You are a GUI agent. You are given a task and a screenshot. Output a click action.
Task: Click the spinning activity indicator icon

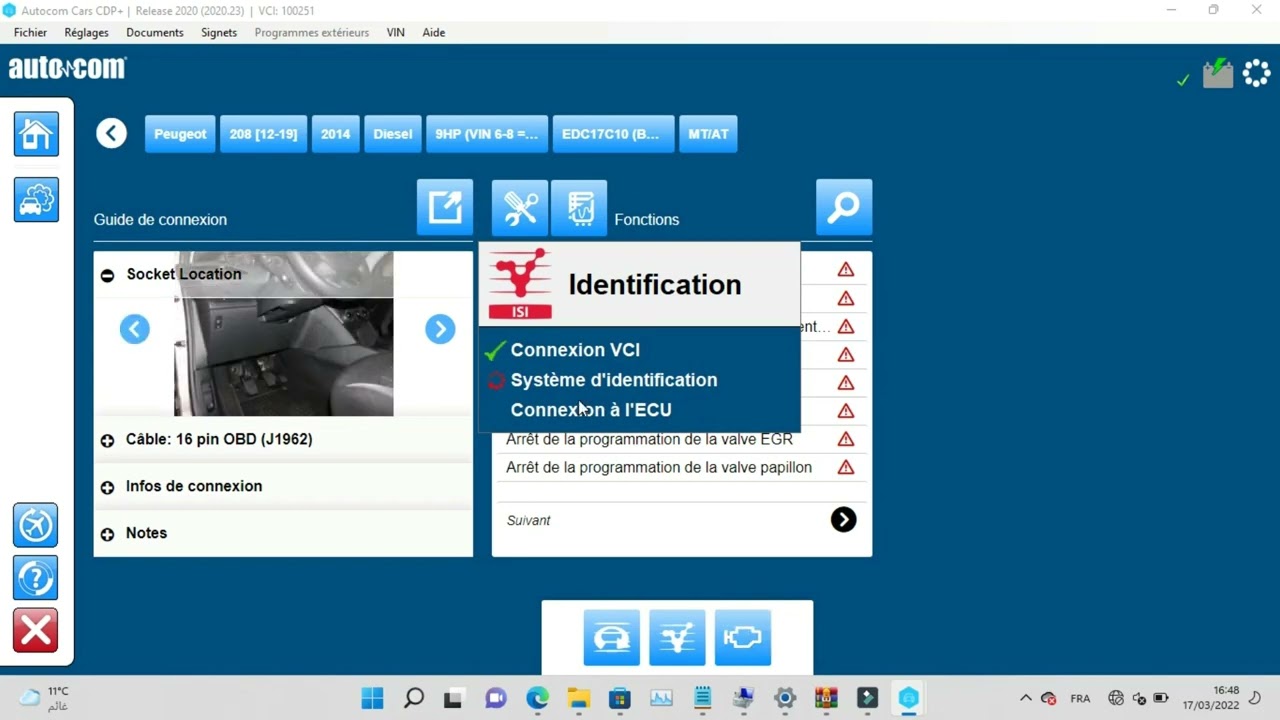click(x=1256, y=74)
